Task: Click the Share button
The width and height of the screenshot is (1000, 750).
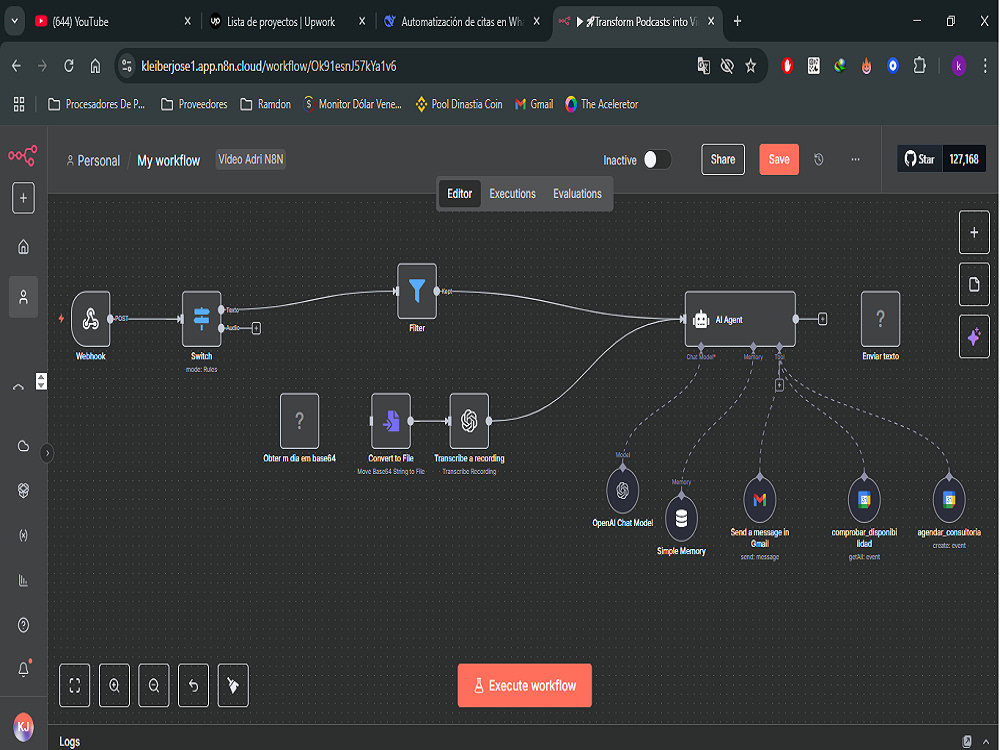Action: [723, 159]
